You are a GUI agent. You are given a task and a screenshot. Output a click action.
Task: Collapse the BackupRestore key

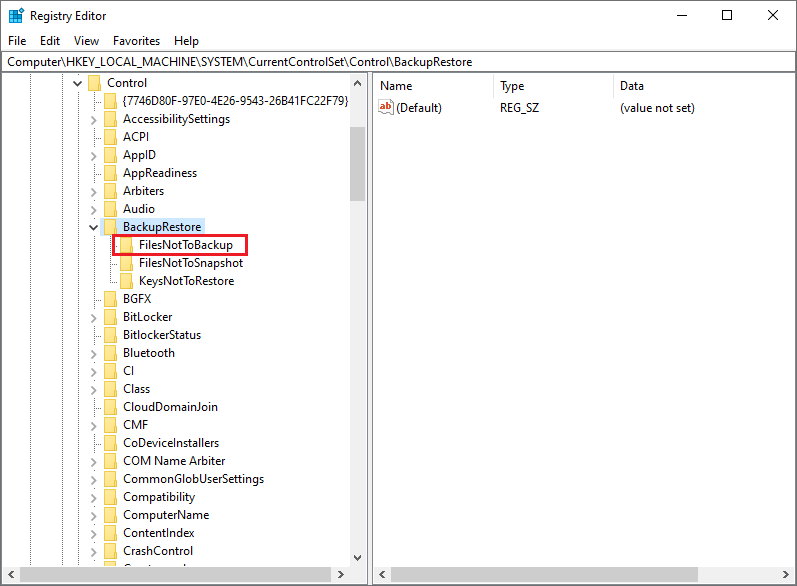pos(94,227)
